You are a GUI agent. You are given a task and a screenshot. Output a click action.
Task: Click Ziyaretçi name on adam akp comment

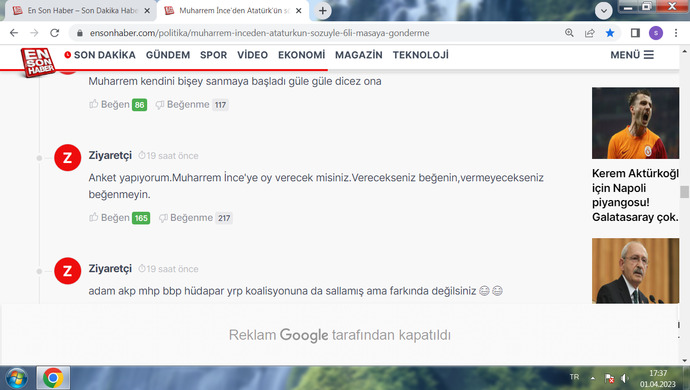click(110, 269)
